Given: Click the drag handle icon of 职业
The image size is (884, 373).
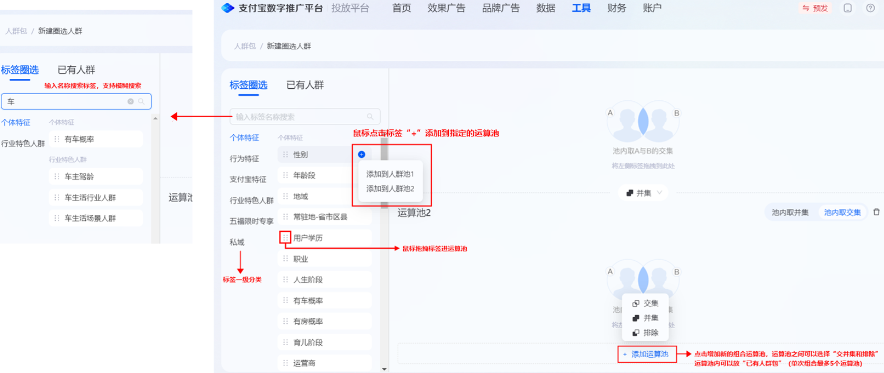Looking at the screenshot, I should coord(285,259).
